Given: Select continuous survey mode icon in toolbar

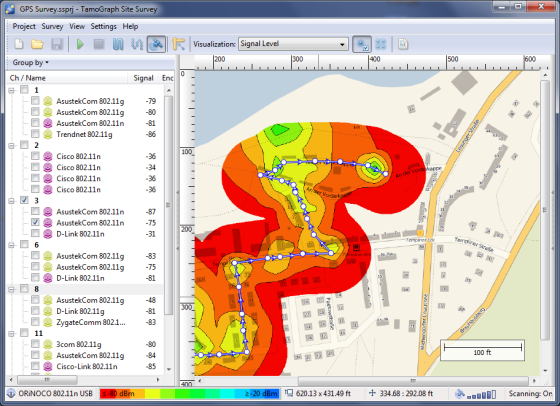Looking at the screenshot, I should [x=118, y=44].
